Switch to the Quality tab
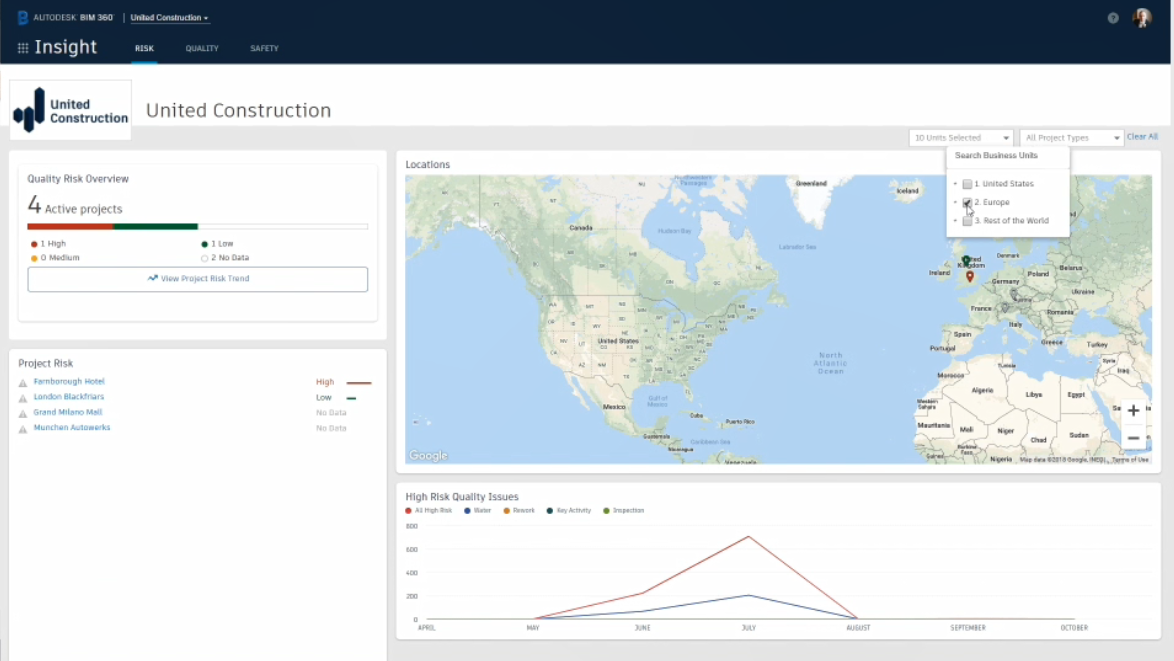The image size is (1174, 661). coord(202,48)
